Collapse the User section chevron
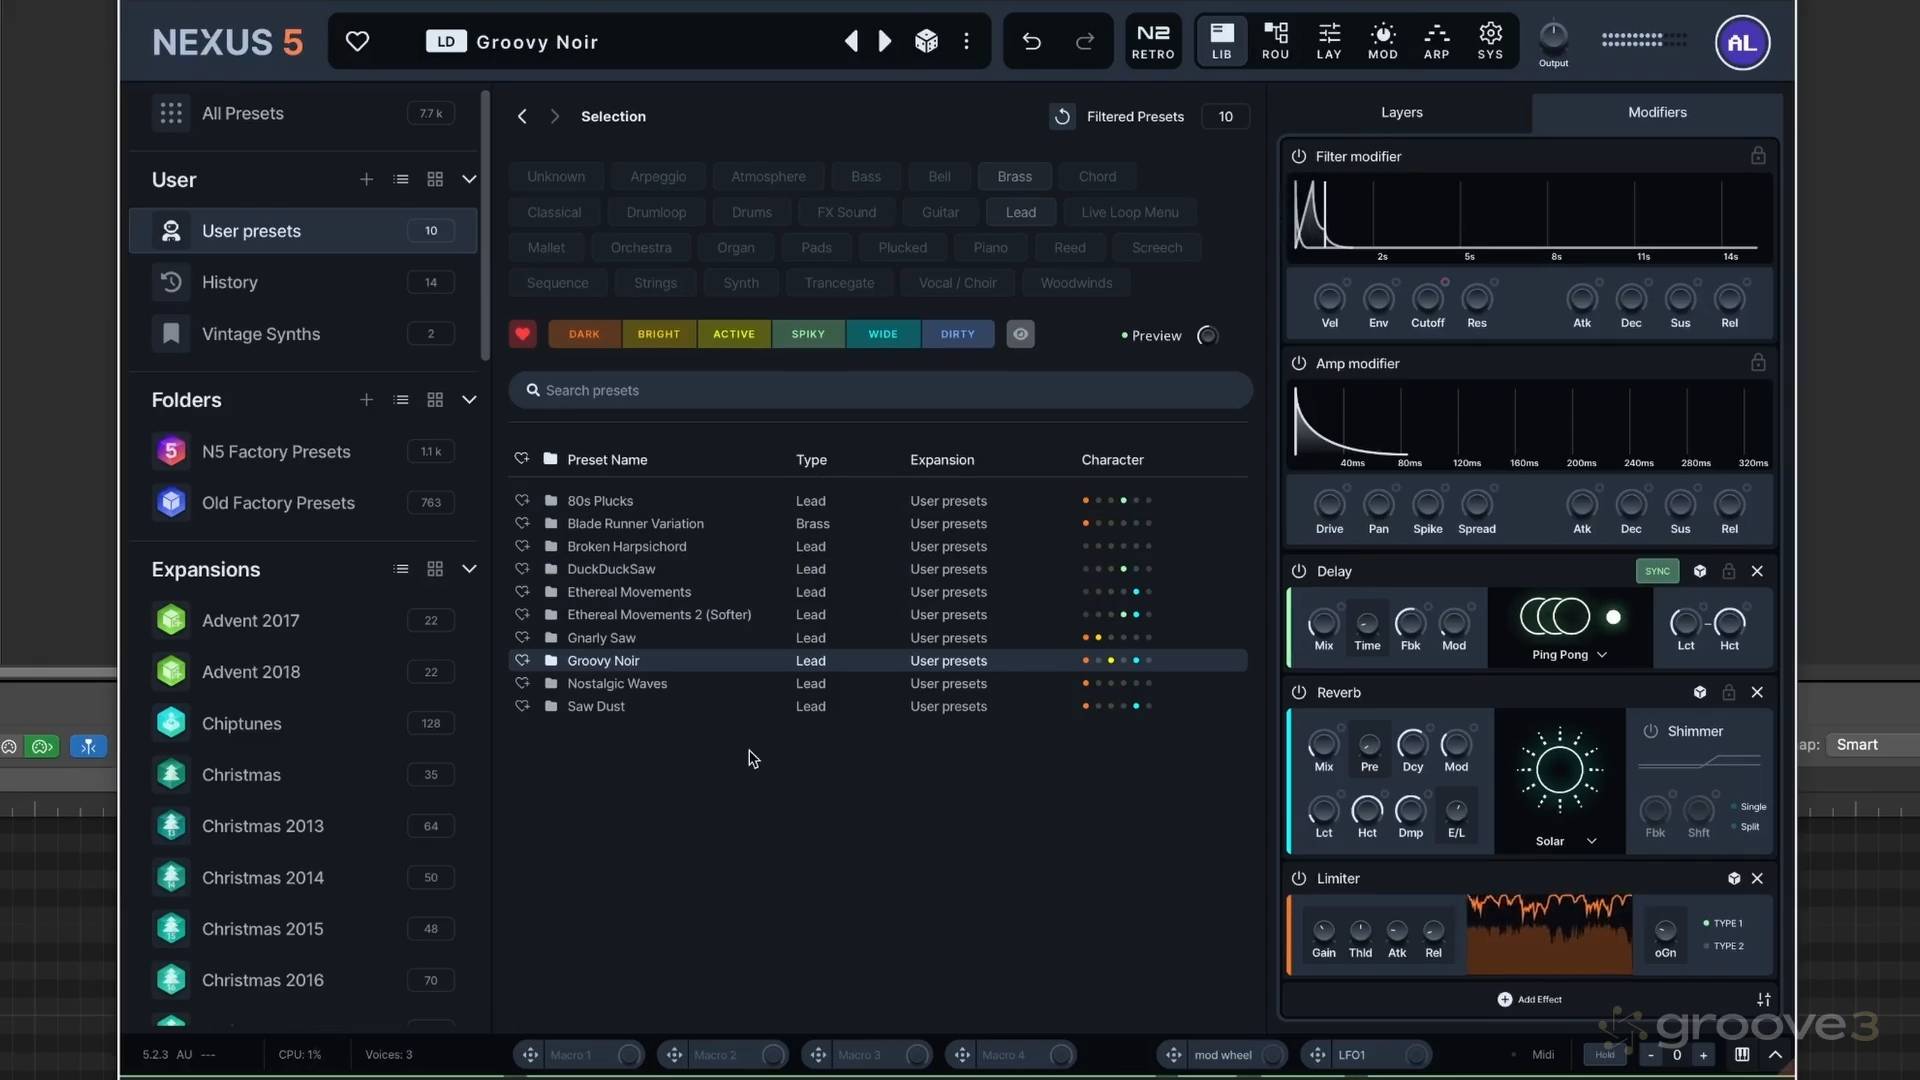 point(469,179)
